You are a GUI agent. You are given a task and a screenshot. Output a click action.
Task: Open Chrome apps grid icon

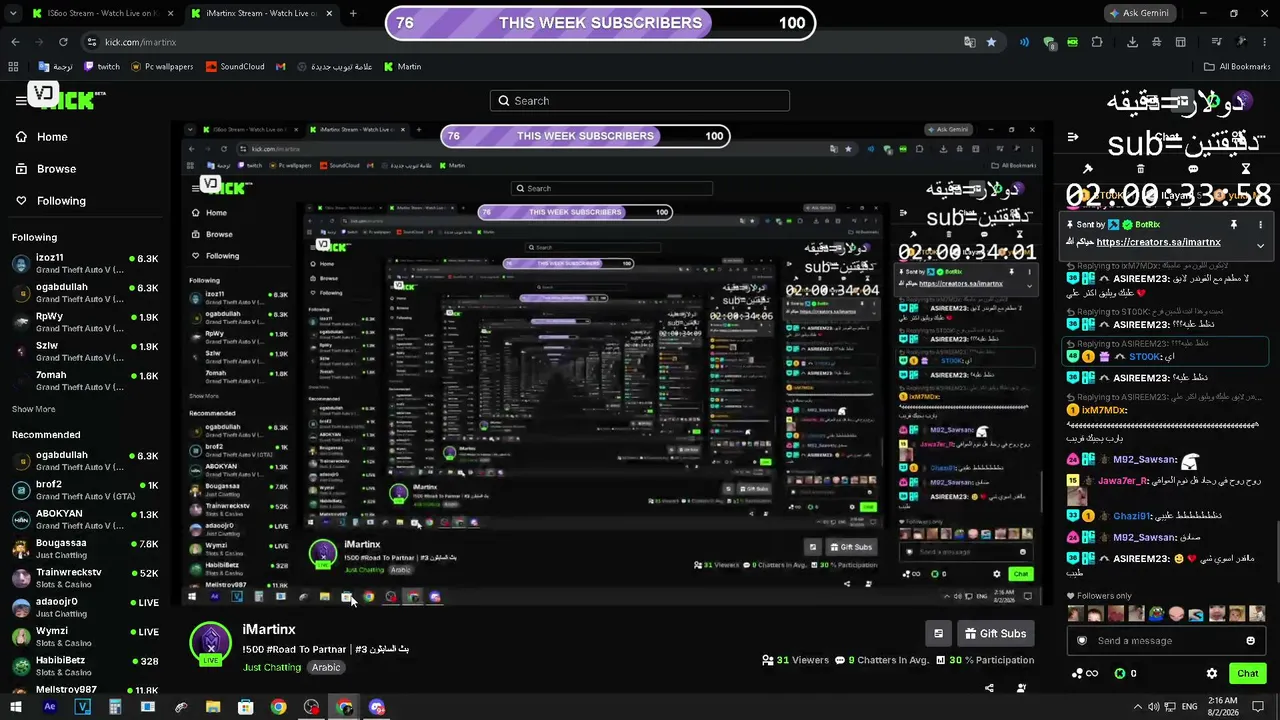13,67
